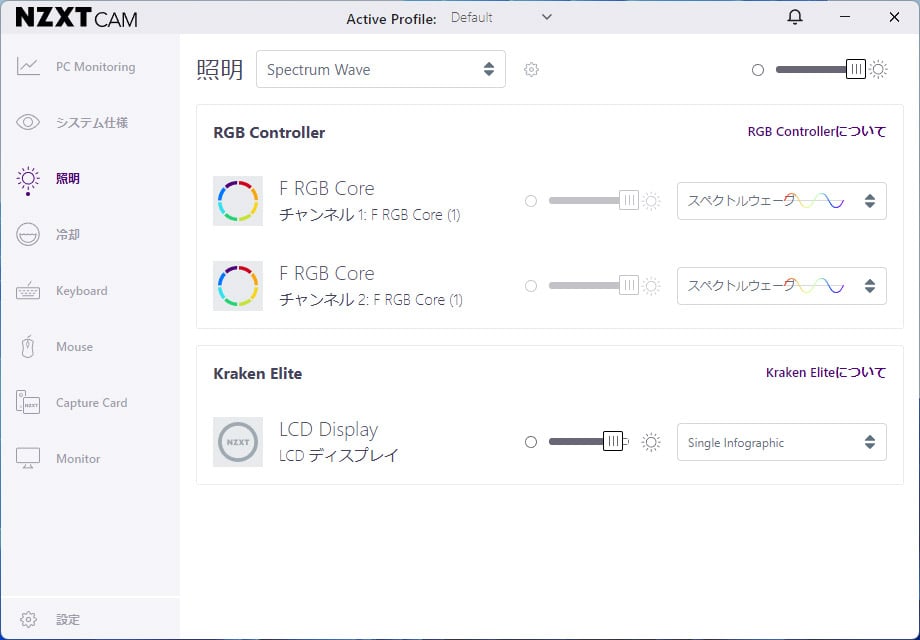This screenshot has width=920, height=640.
Task: Expand the Active Profile Default dropdown
Action: [501, 18]
